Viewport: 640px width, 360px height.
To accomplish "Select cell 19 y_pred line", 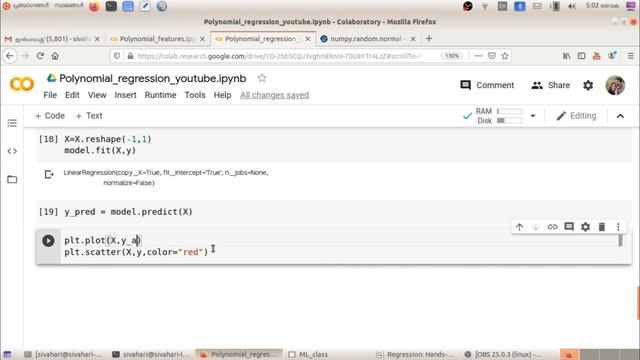I will click(x=128, y=212).
